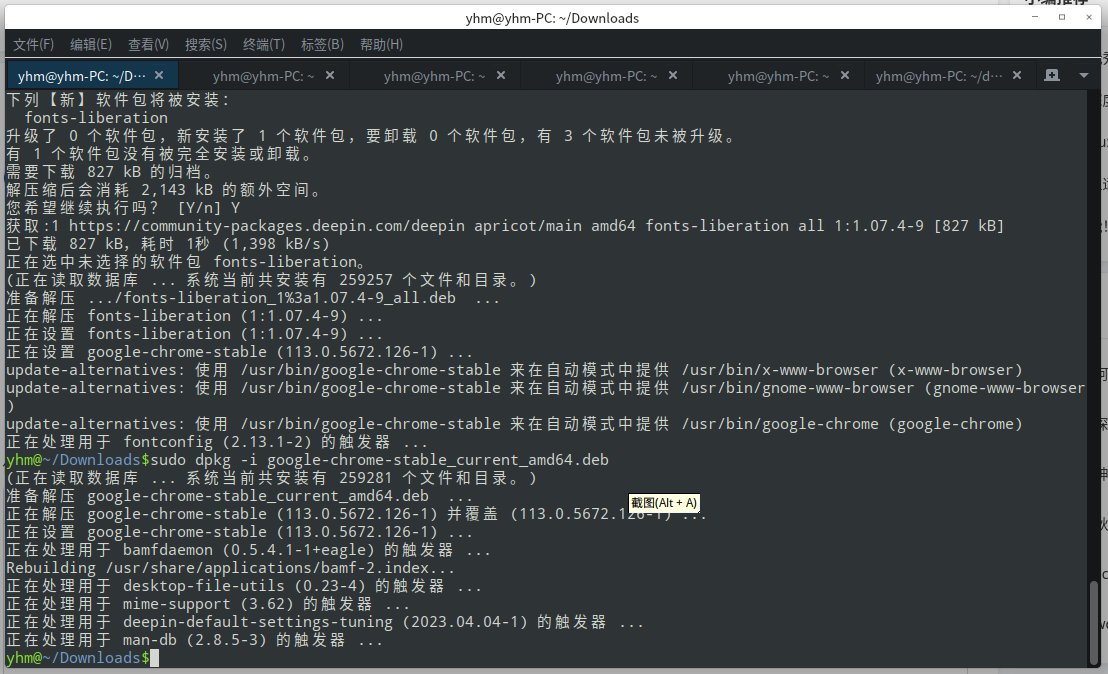This screenshot has height=674, width=1108.
Task: Open the 查看(V) menu
Action: [x=148, y=44]
